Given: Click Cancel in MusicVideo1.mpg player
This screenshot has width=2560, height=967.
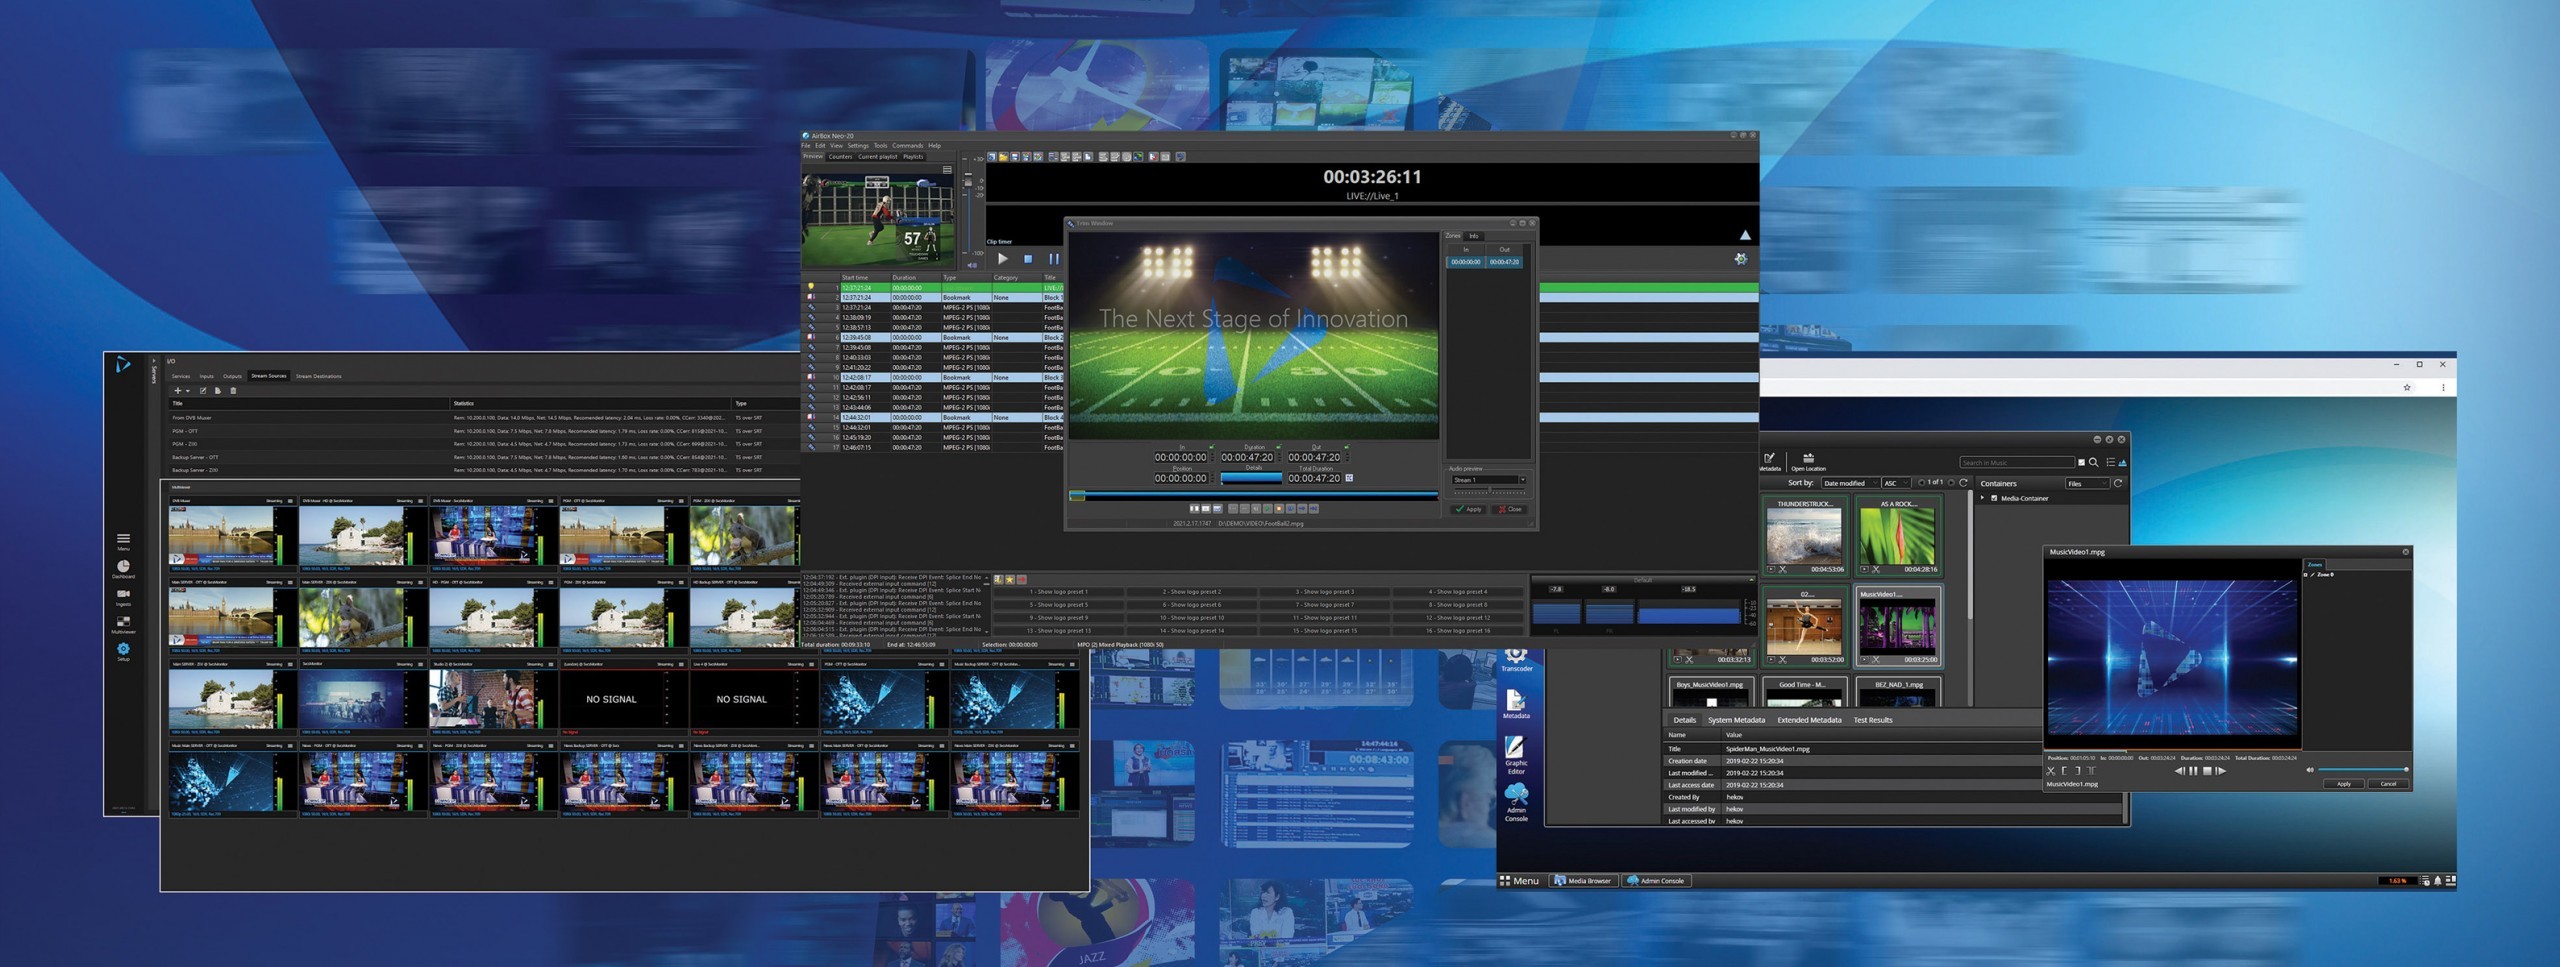Looking at the screenshot, I should [2388, 784].
